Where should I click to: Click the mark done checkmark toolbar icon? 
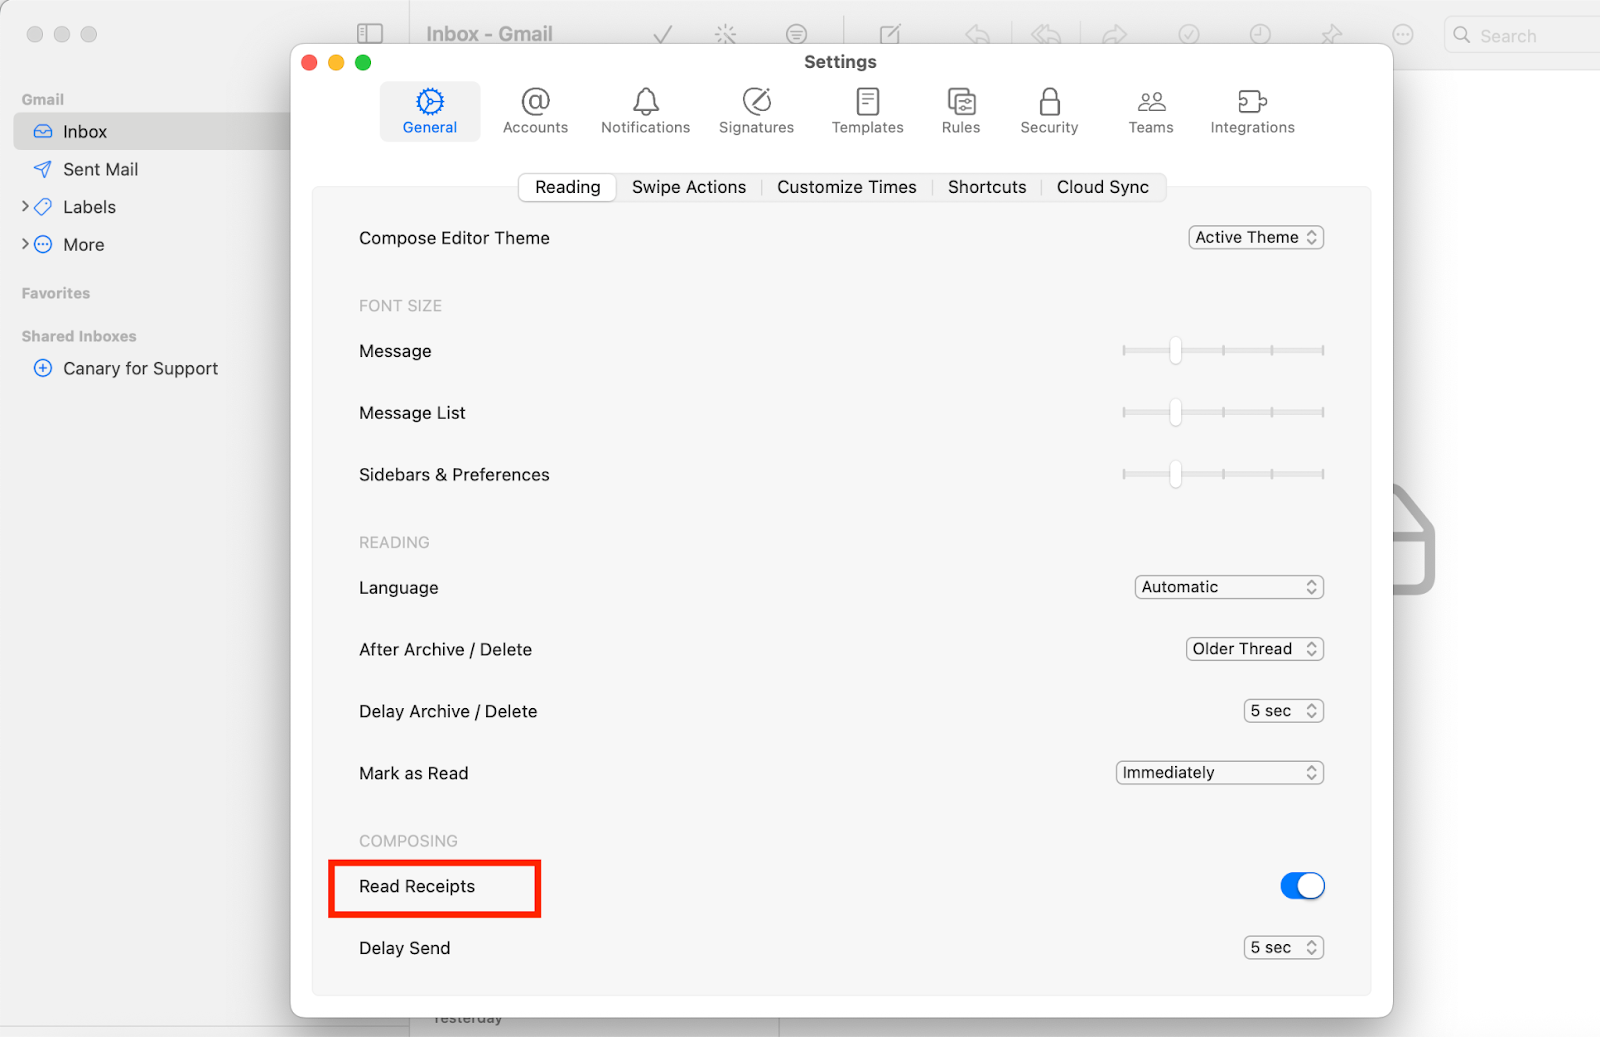click(x=662, y=35)
